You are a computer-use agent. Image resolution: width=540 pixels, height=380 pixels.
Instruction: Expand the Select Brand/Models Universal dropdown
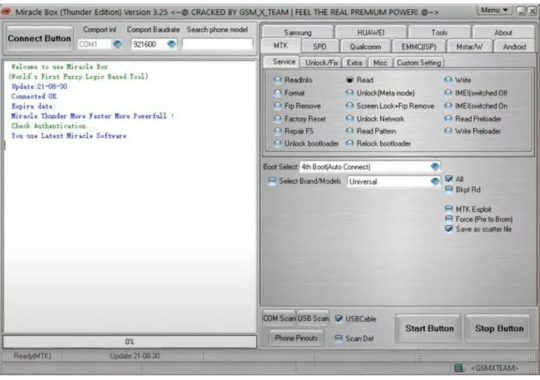click(435, 181)
